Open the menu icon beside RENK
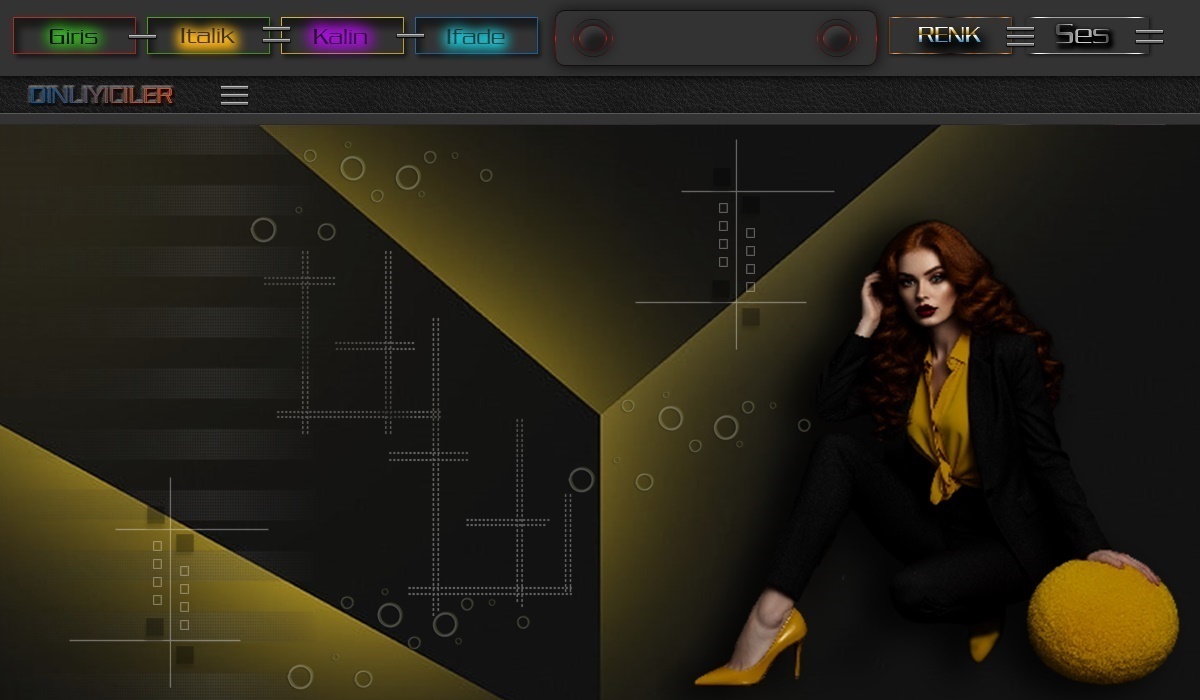This screenshot has height=700, width=1200. (1020, 37)
